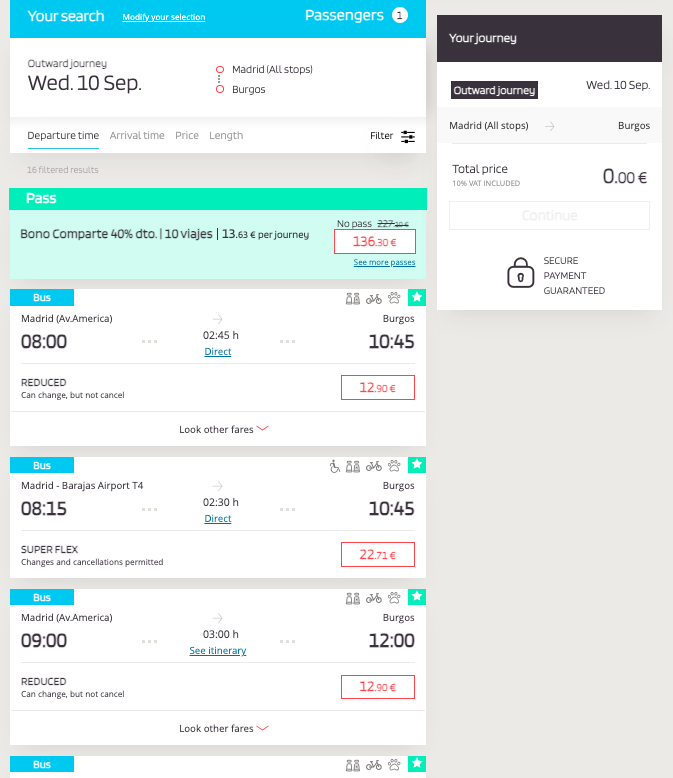This screenshot has width=673, height=778.
Task: Expand other fares for 08:00 bus
Action: click(224, 429)
